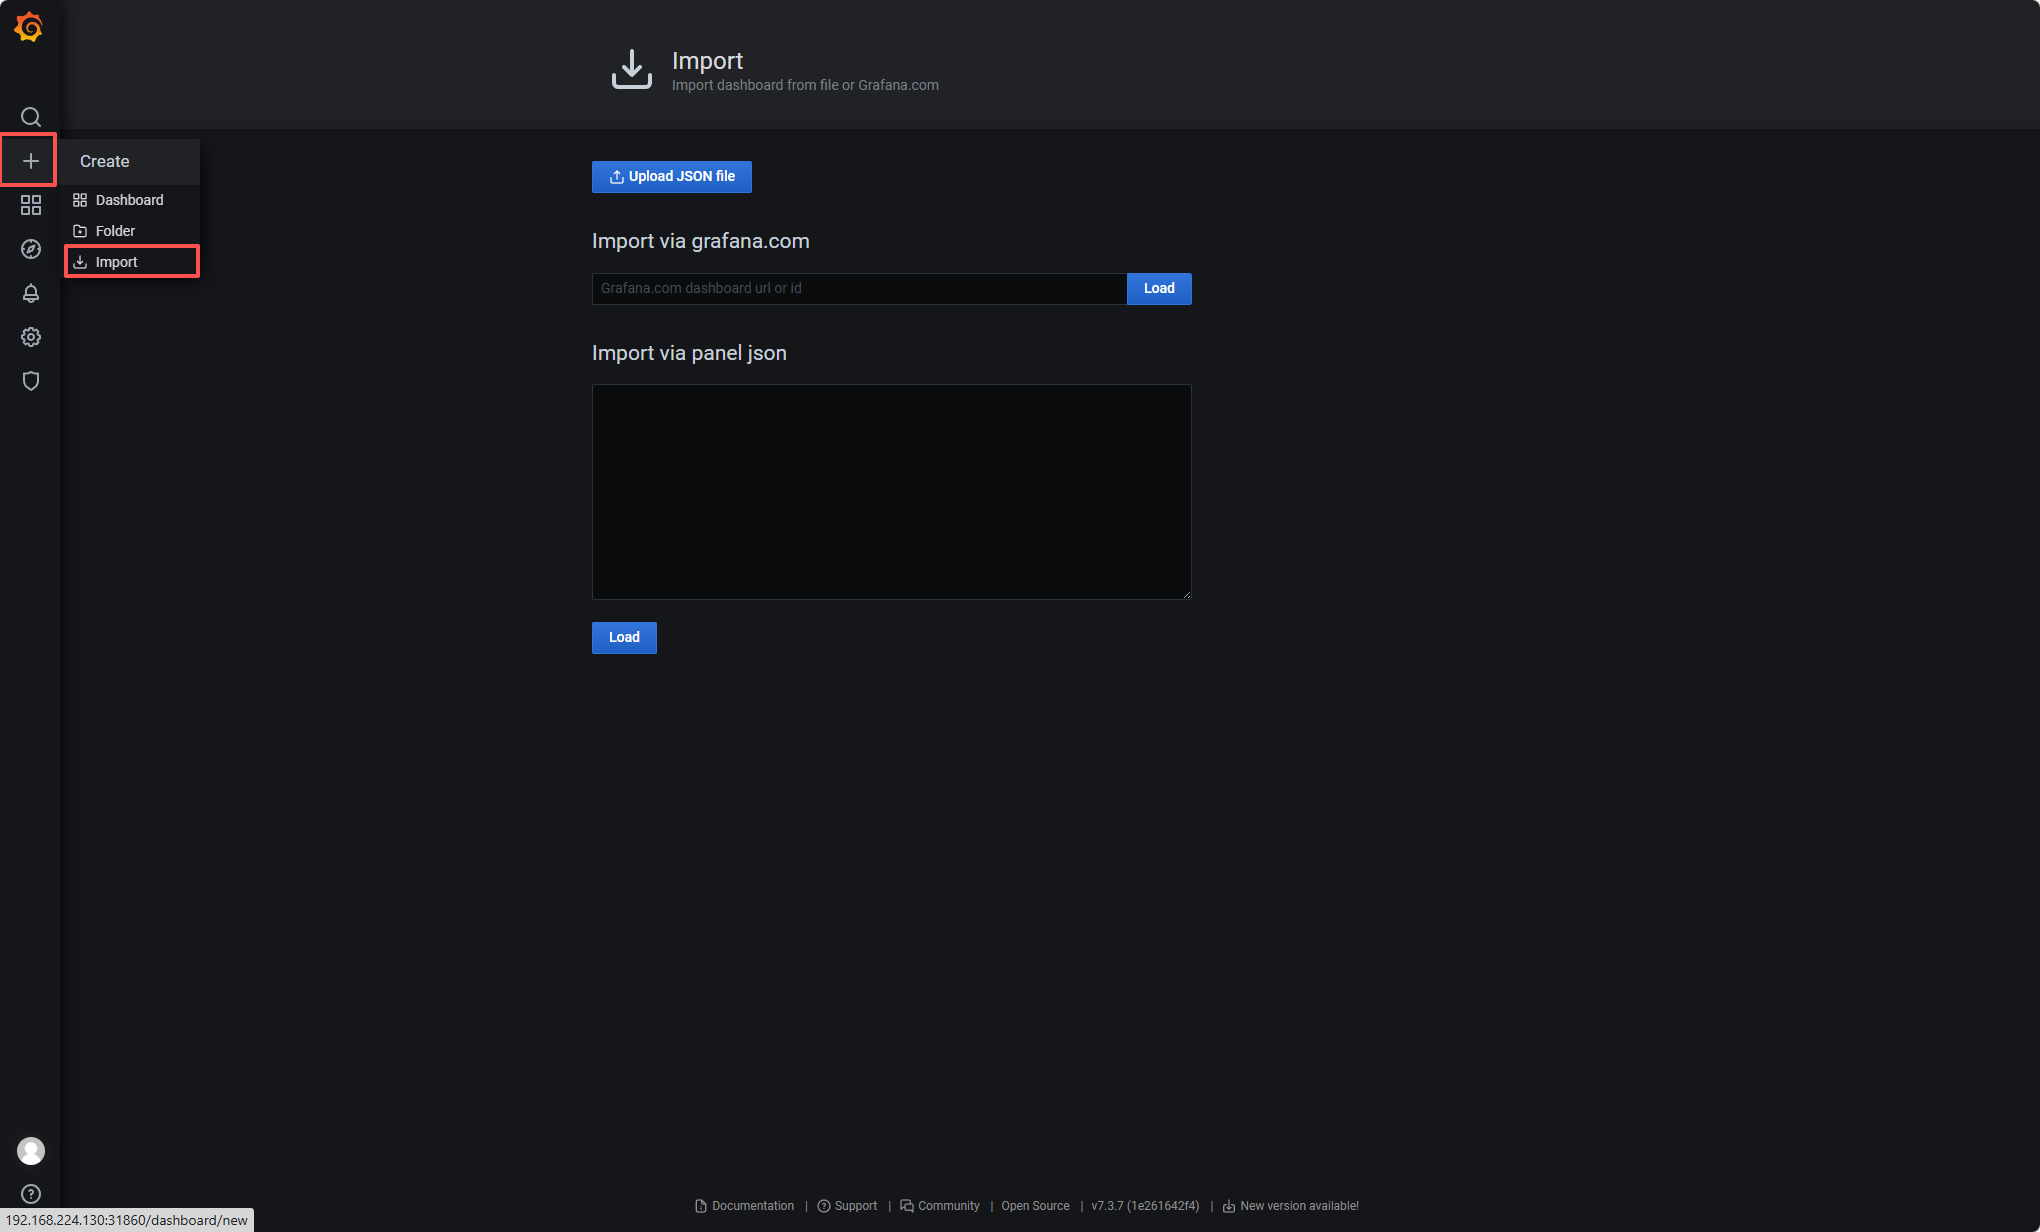Focus the Grafana.com dashboard url field
2040x1232 pixels.
[x=858, y=289]
